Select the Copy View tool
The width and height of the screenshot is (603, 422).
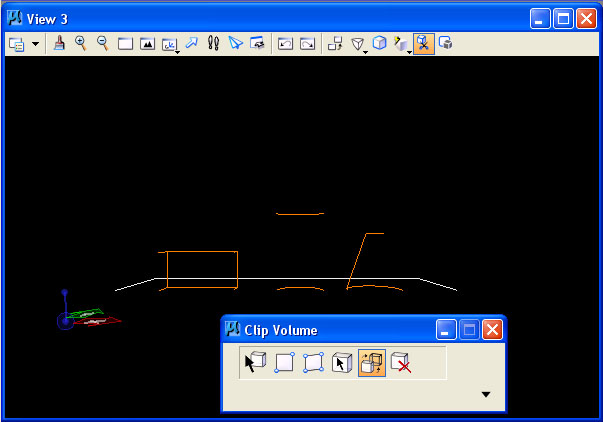click(335, 43)
